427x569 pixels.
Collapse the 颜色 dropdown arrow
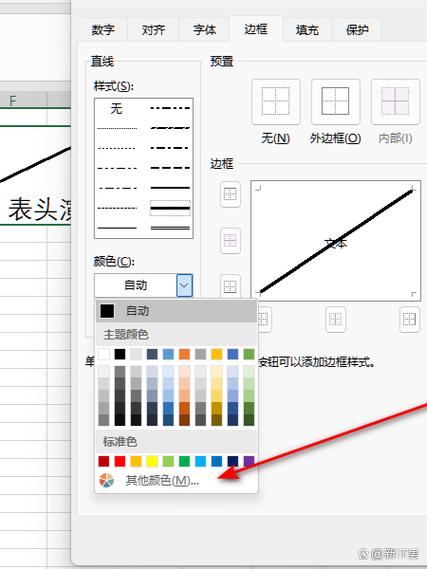(x=184, y=285)
